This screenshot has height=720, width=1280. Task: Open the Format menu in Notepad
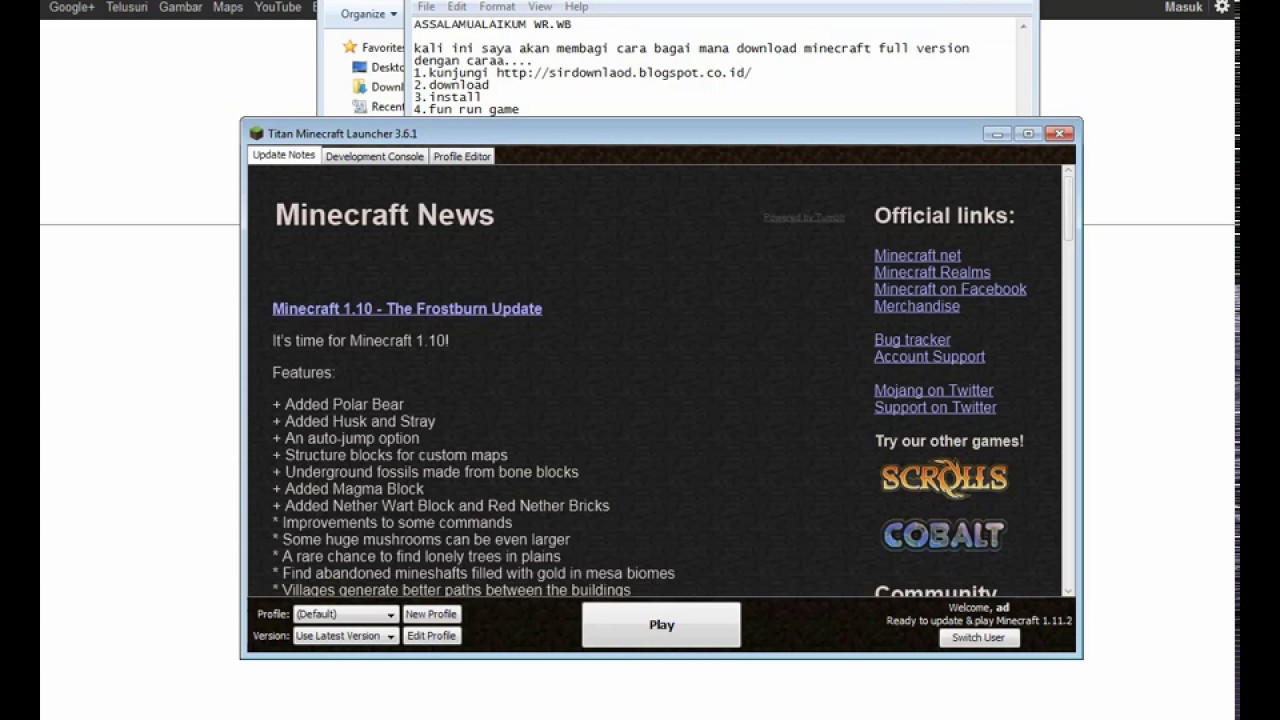[497, 7]
